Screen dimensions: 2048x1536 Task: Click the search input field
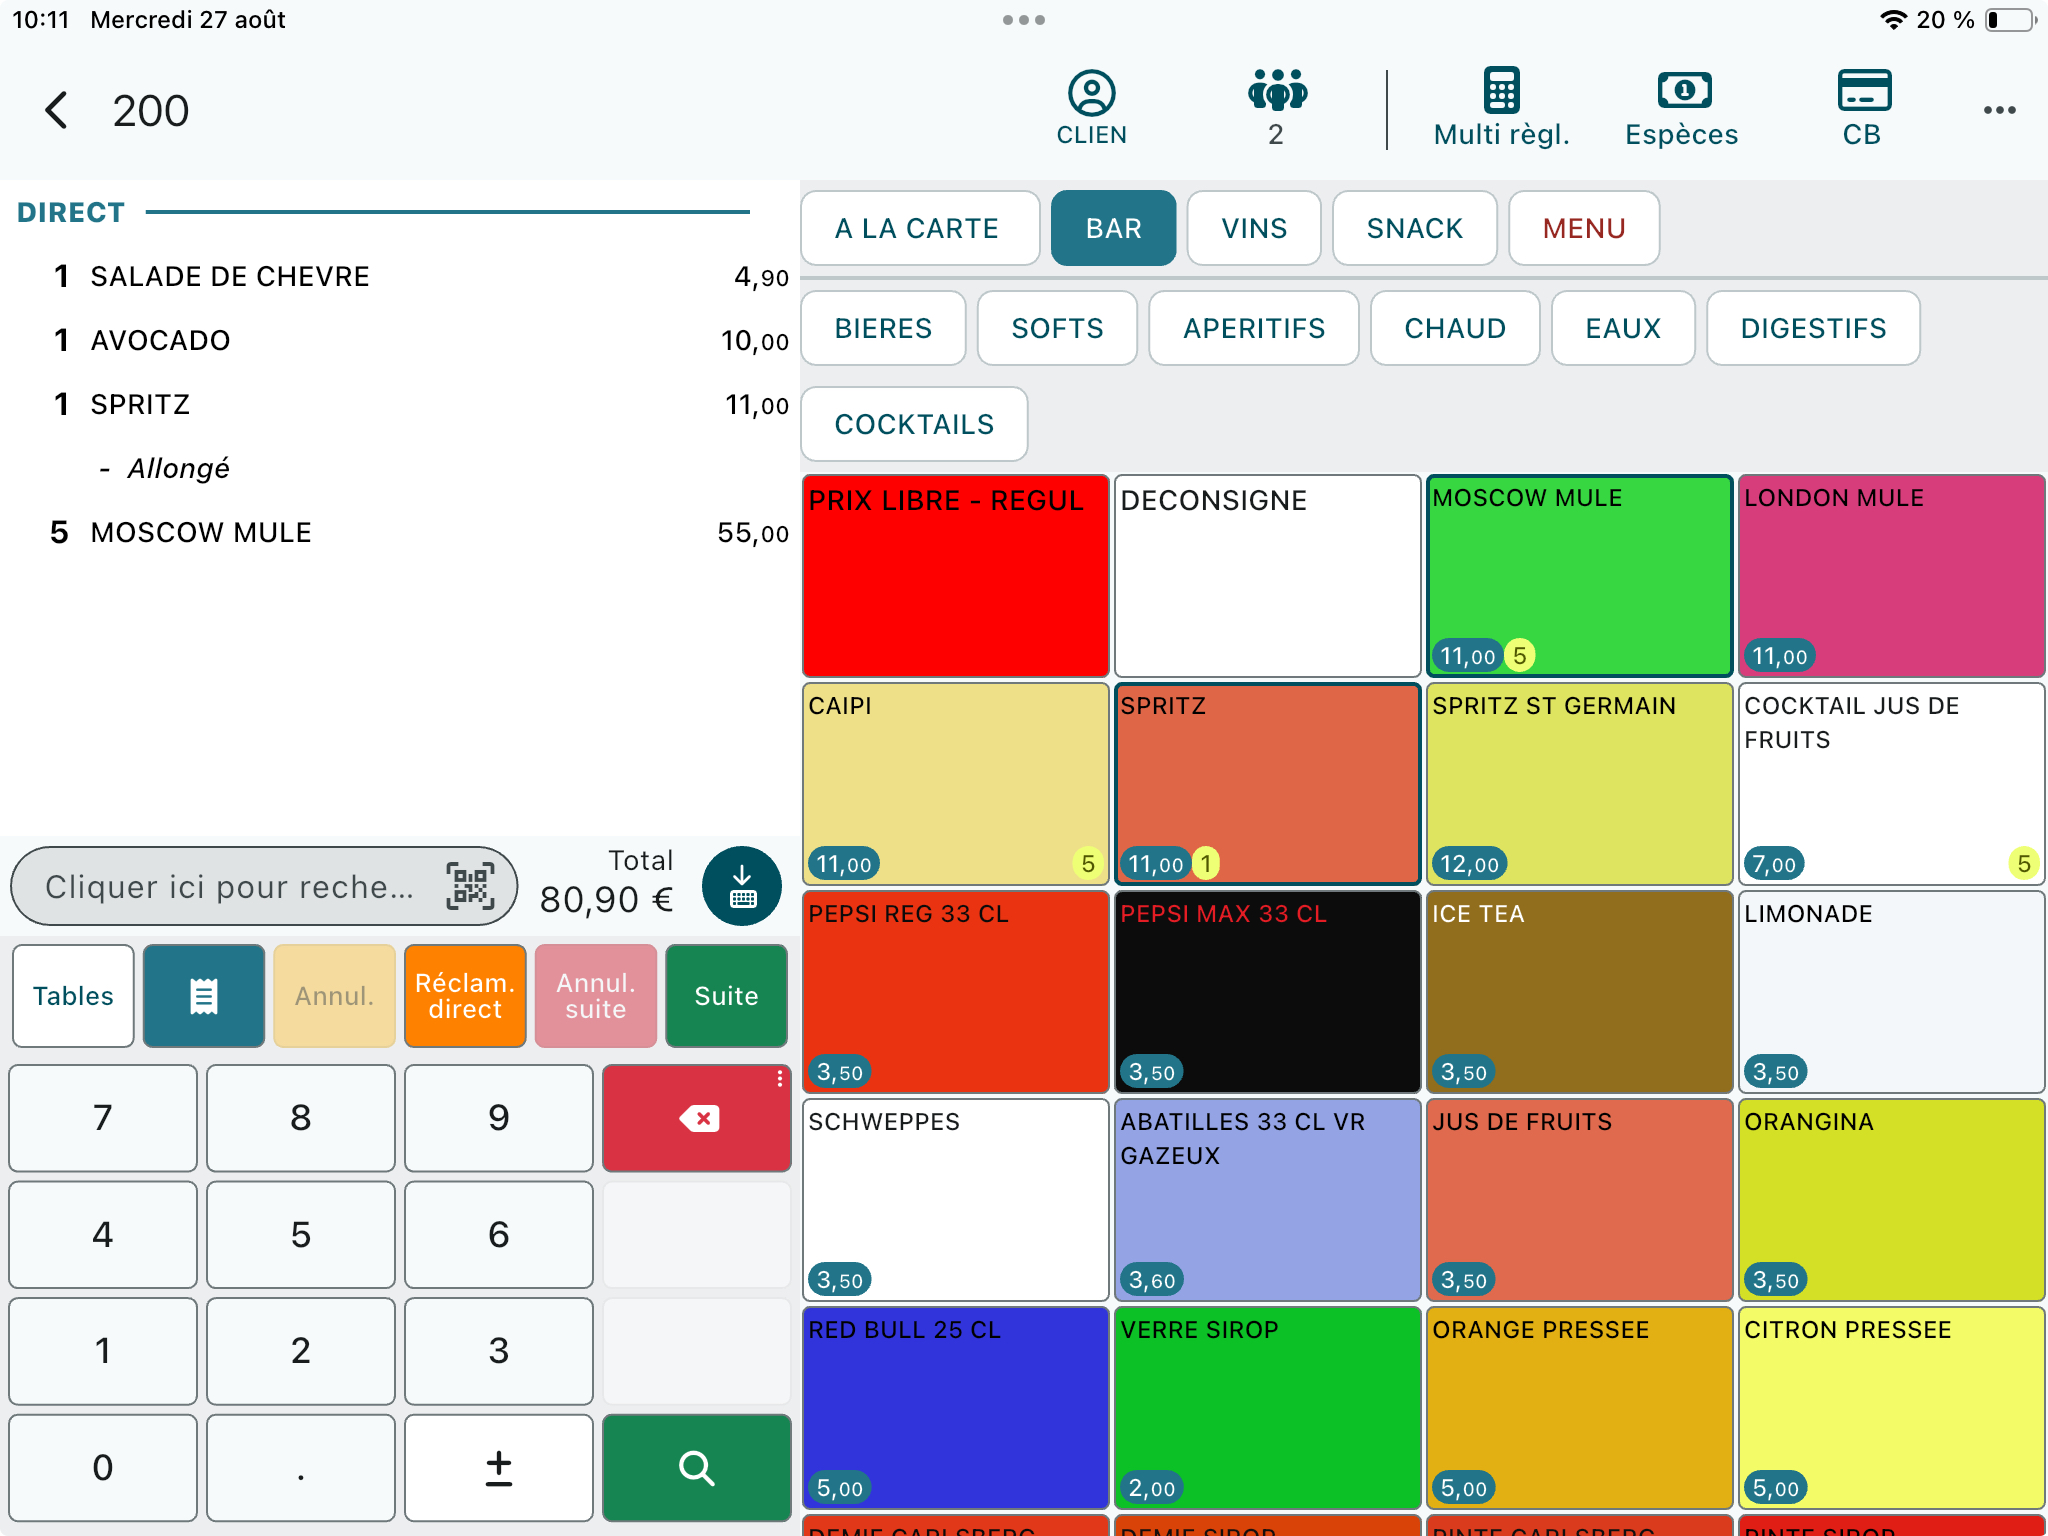pyautogui.click(x=264, y=886)
